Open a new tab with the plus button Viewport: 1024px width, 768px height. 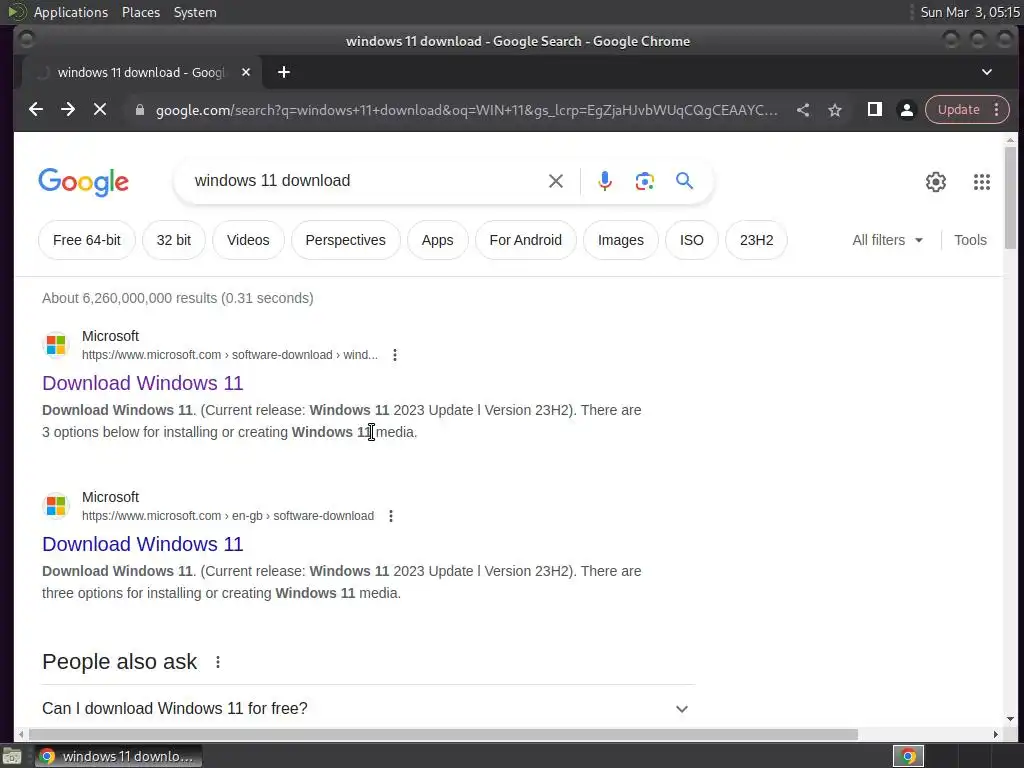[x=283, y=72]
